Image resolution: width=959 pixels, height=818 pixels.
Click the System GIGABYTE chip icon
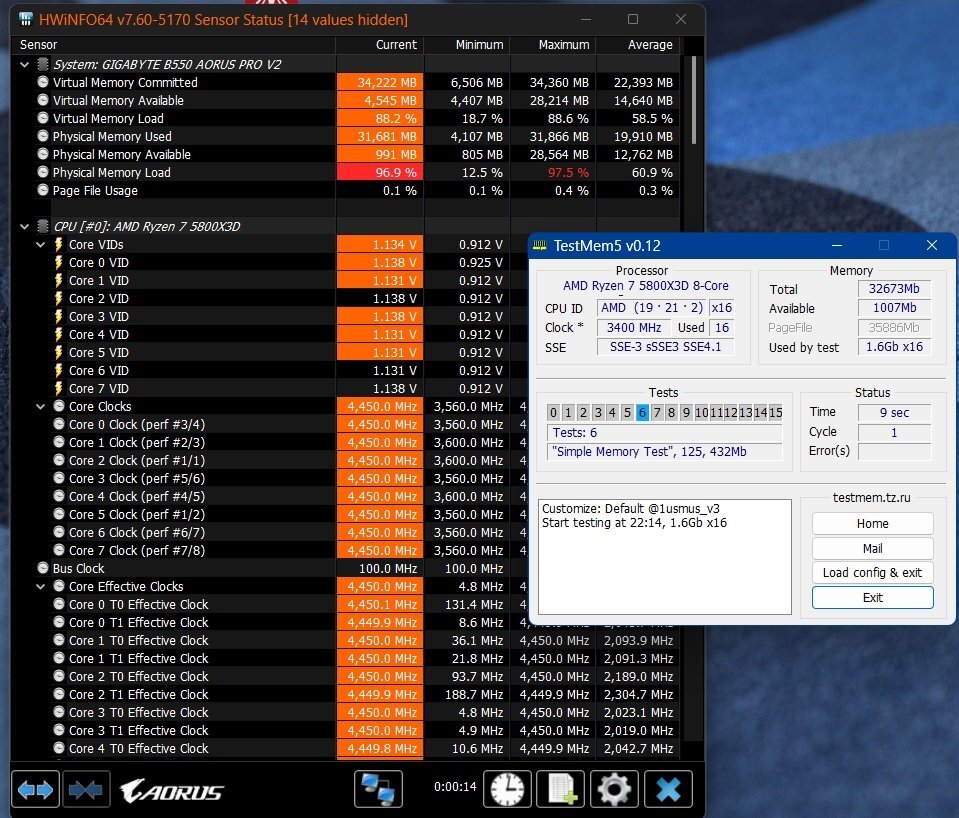coord(43,64)
